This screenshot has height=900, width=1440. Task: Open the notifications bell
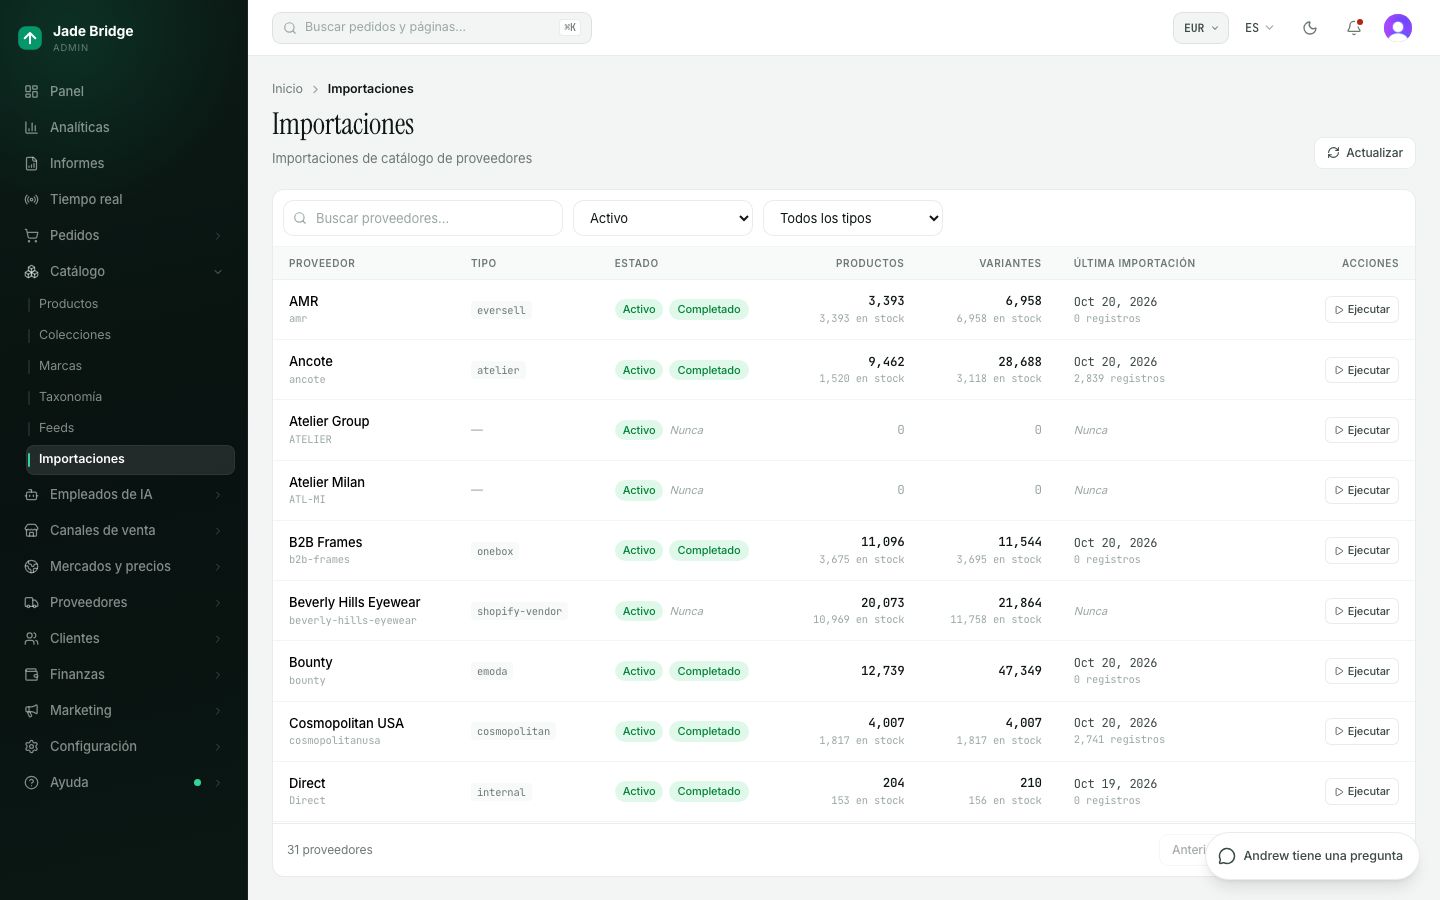(x=1354, y=28)
